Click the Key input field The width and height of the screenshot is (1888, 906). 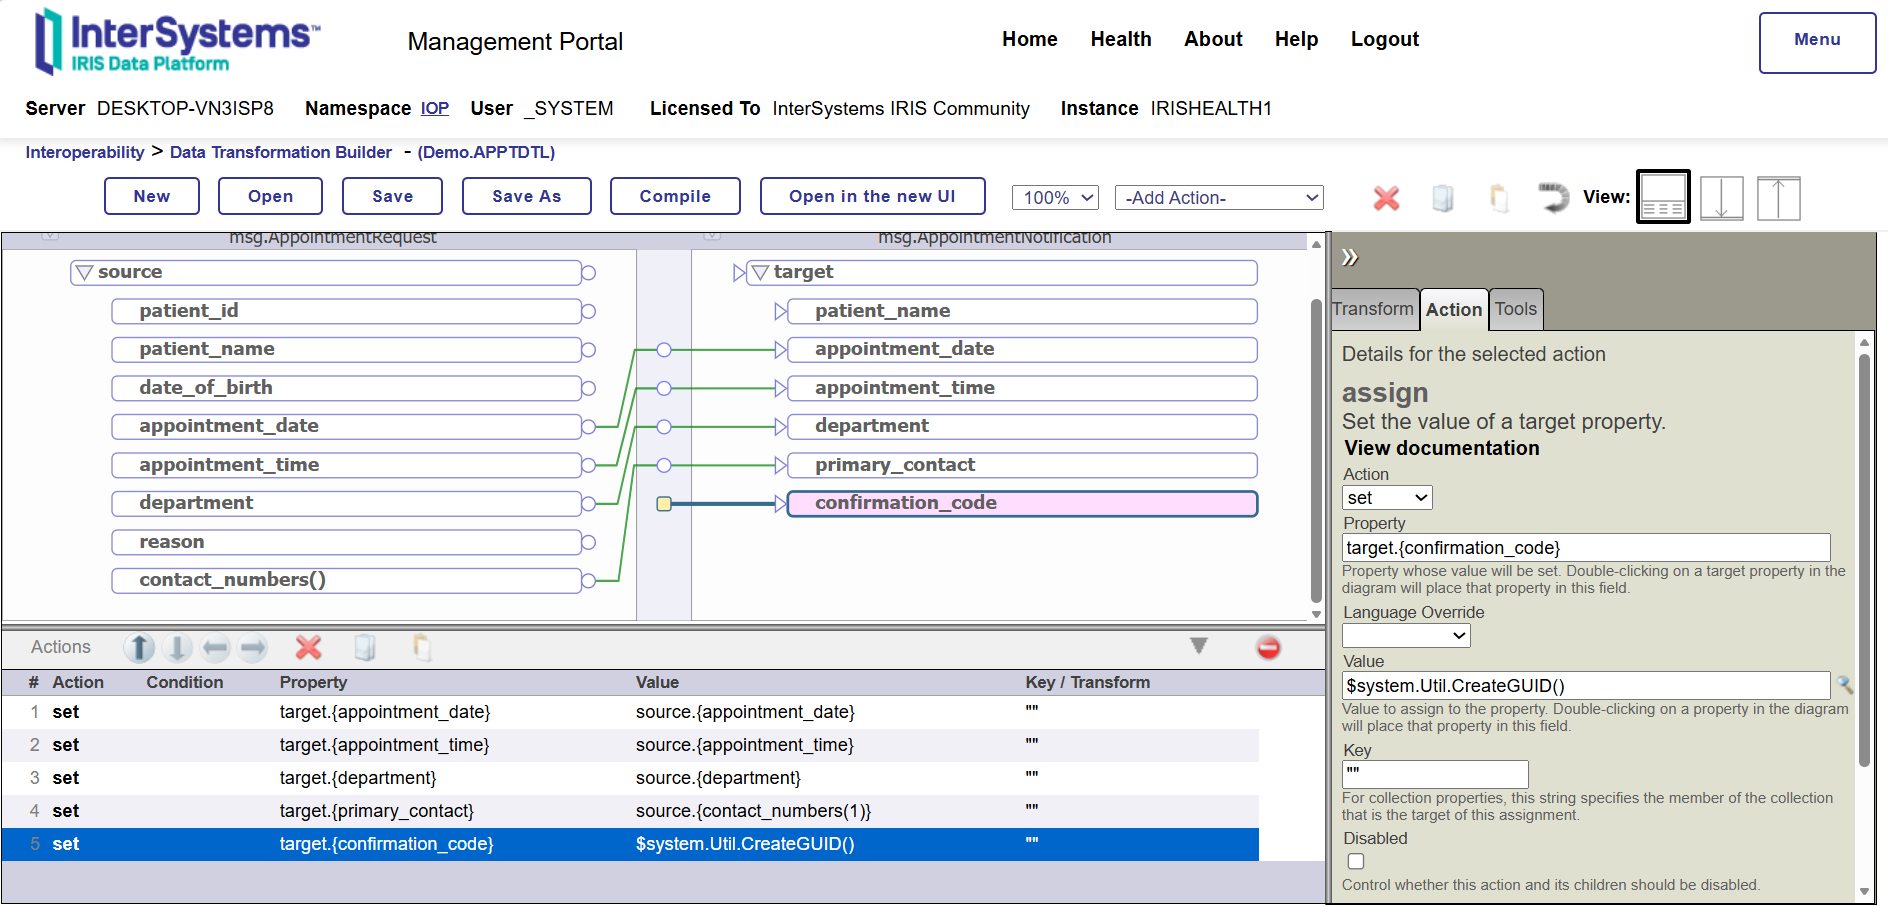(x=1434, y=774)
